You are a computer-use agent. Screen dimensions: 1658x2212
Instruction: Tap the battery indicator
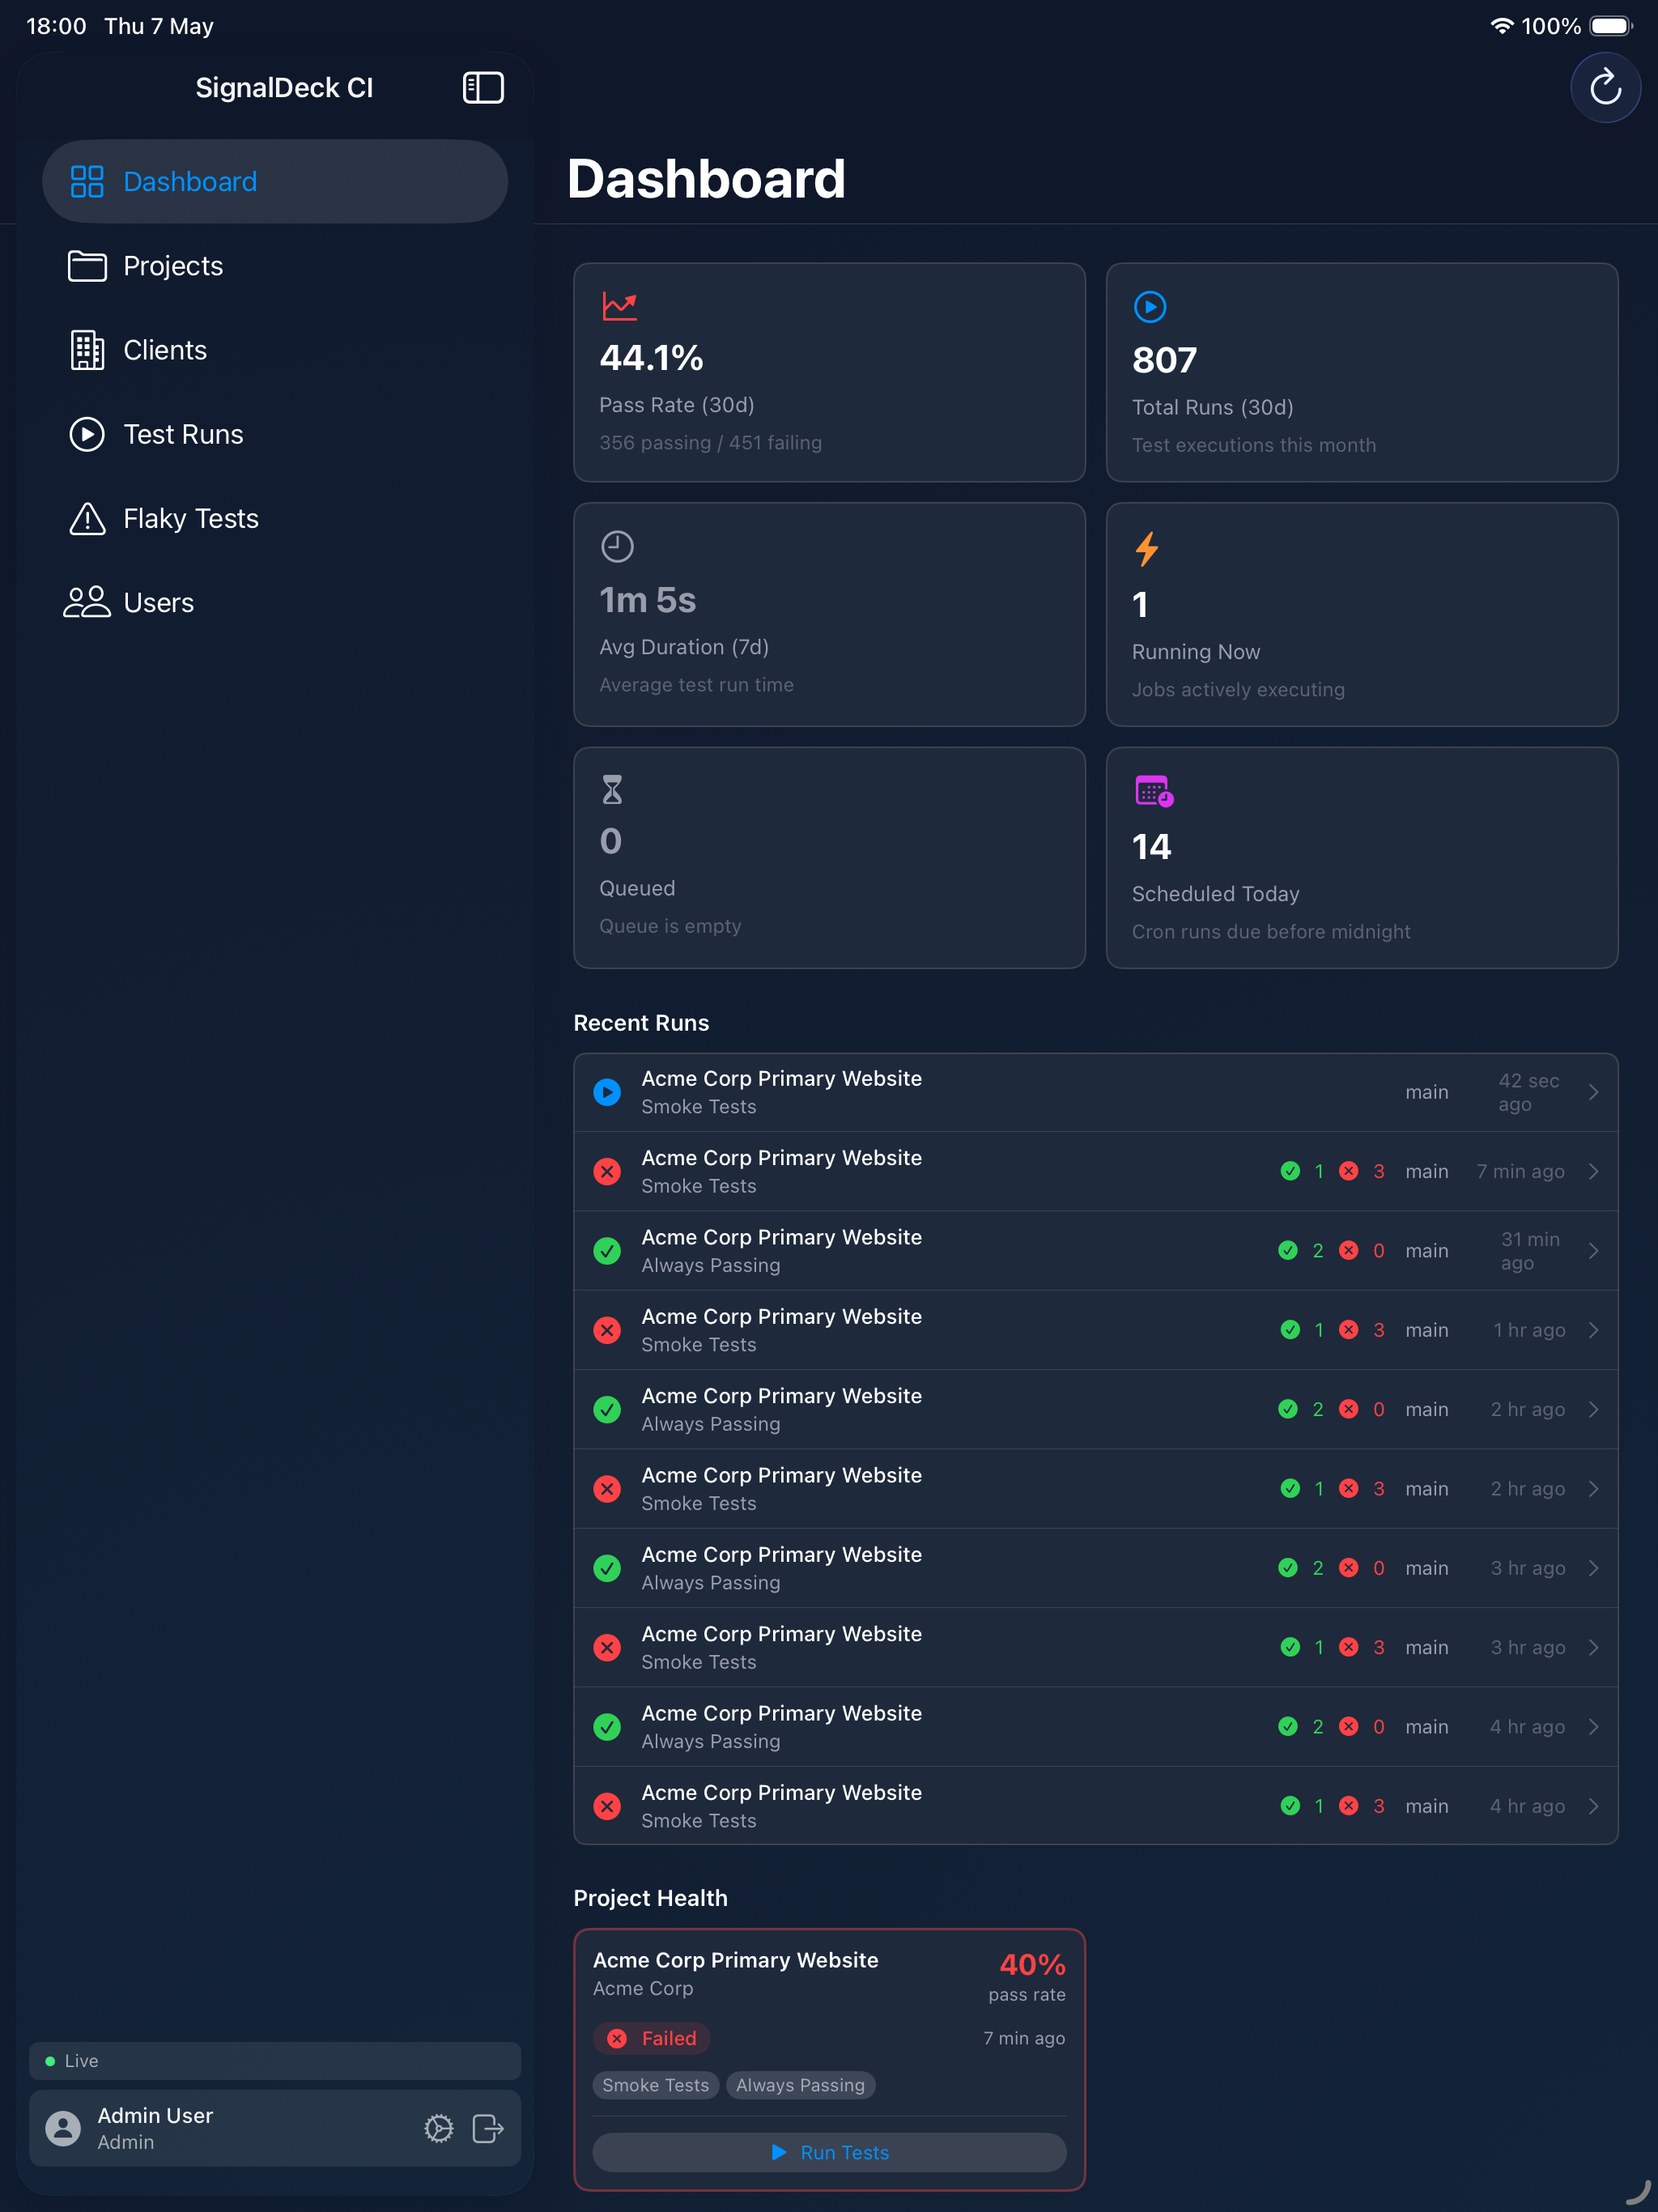[1611, 26]
